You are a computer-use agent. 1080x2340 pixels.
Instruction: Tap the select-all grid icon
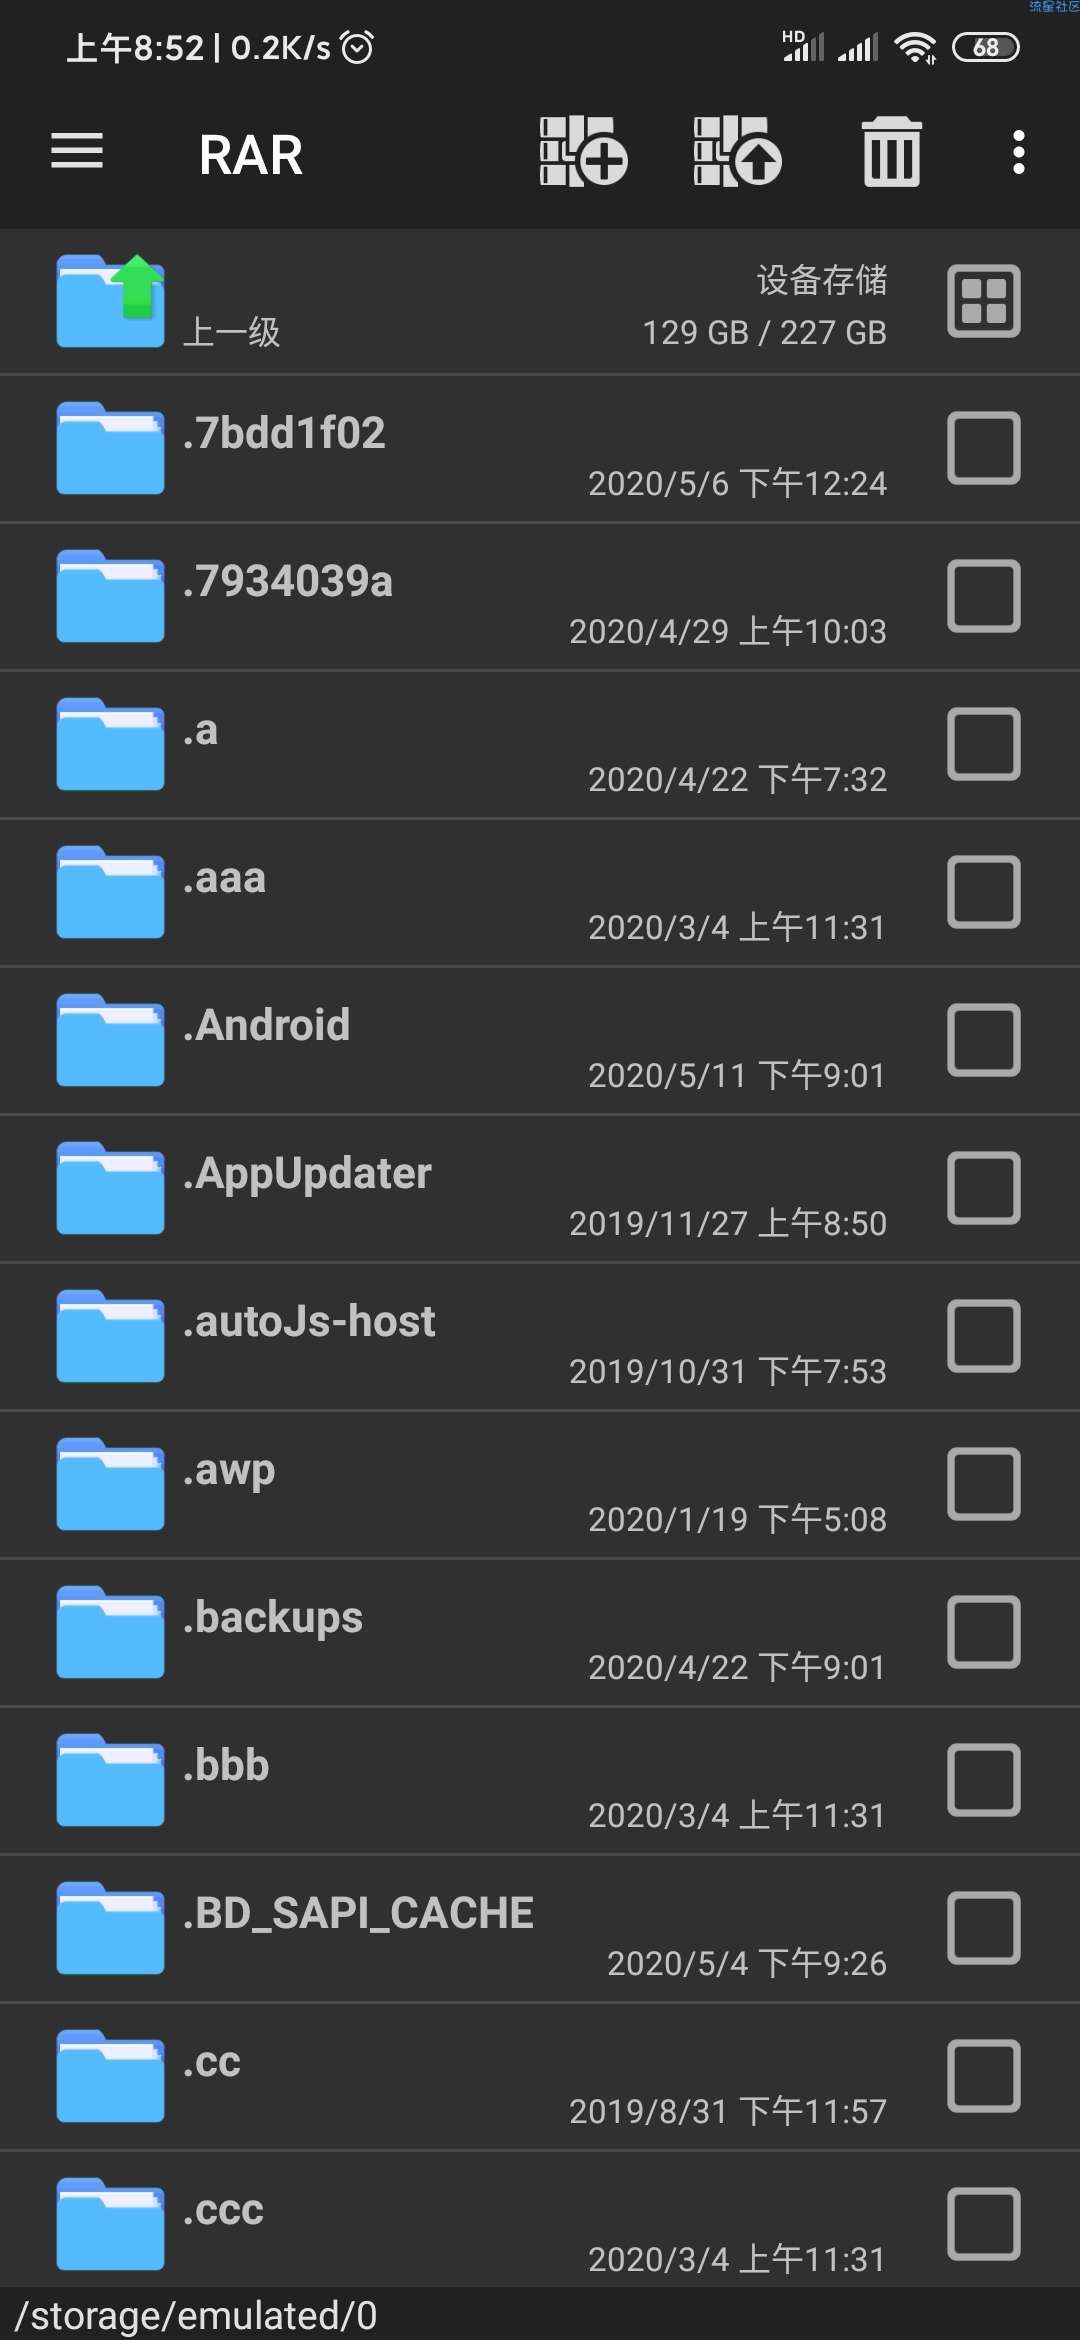(984, 301)
